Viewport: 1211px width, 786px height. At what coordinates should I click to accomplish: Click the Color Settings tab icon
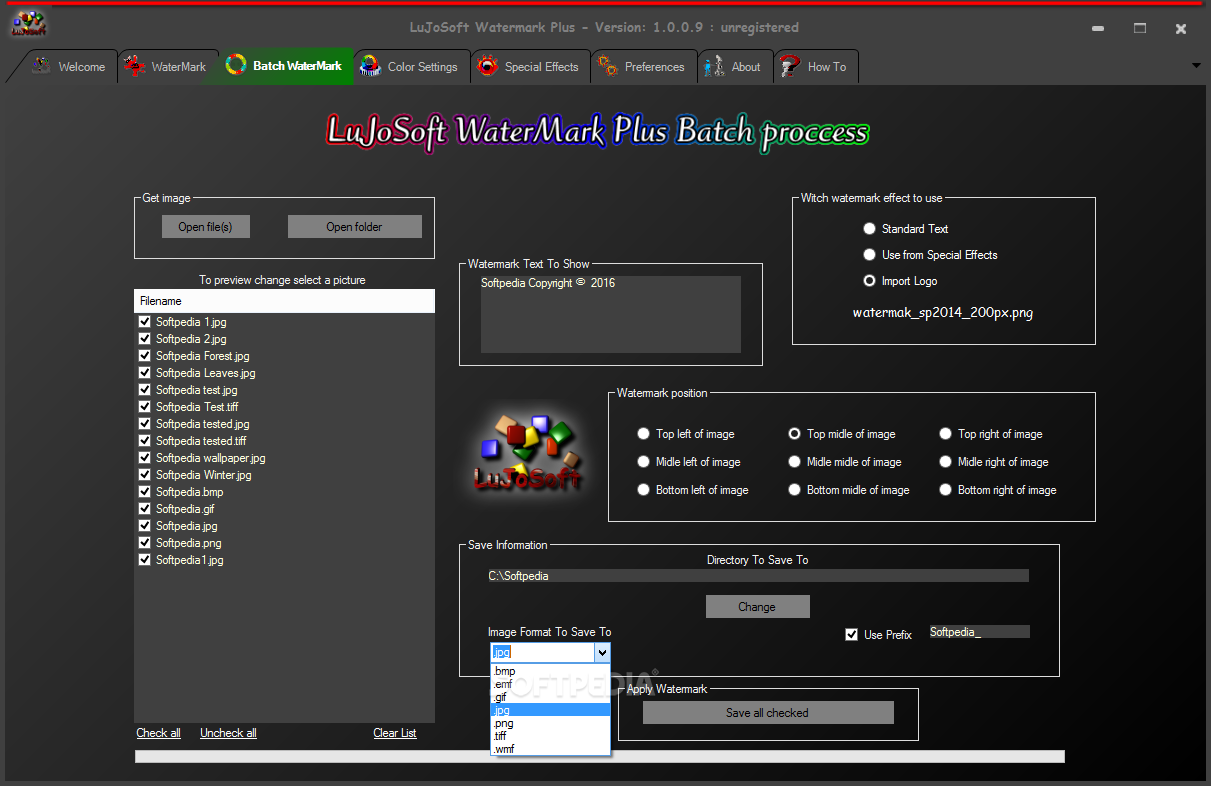click(x=370, y=66)
